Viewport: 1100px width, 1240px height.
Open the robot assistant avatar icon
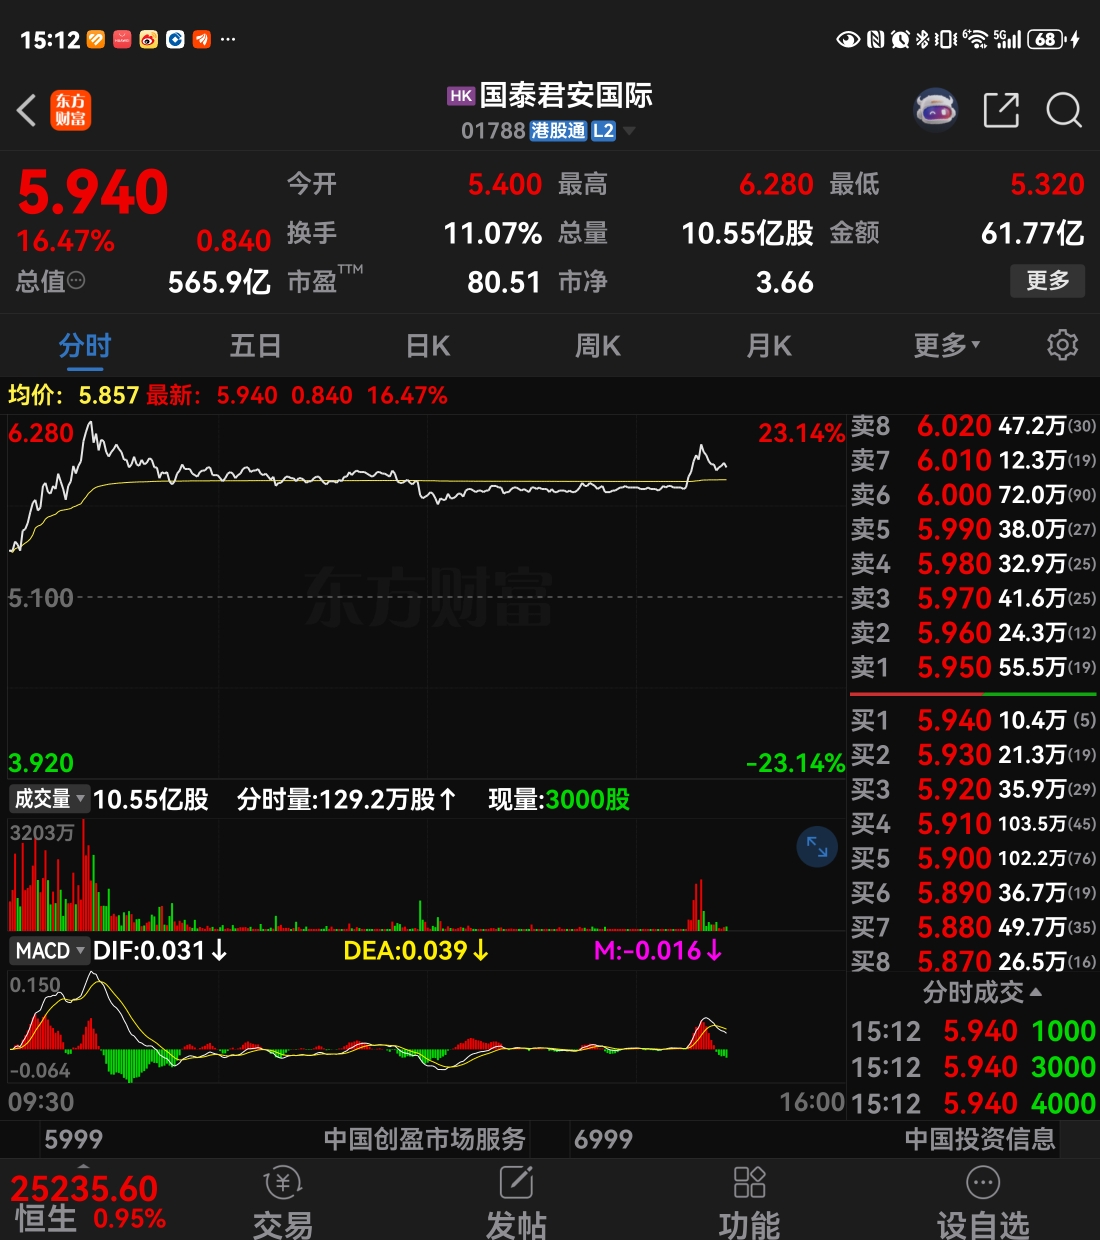tap(936, 110)
